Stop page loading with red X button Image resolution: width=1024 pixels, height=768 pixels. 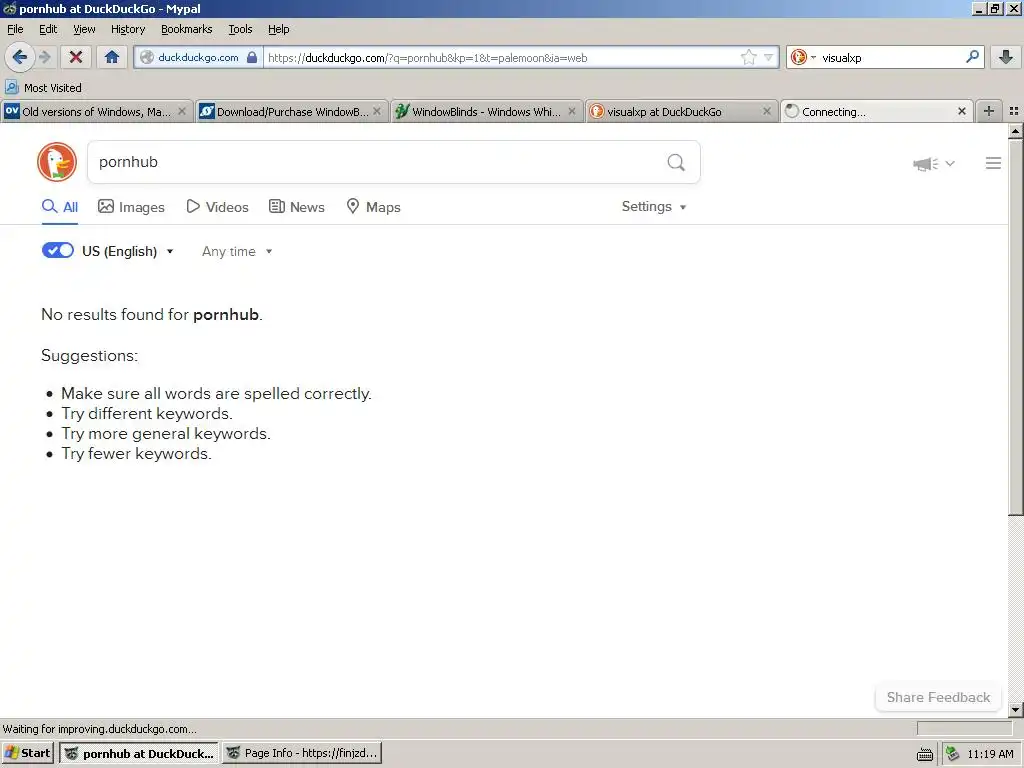tap(76, 57)
